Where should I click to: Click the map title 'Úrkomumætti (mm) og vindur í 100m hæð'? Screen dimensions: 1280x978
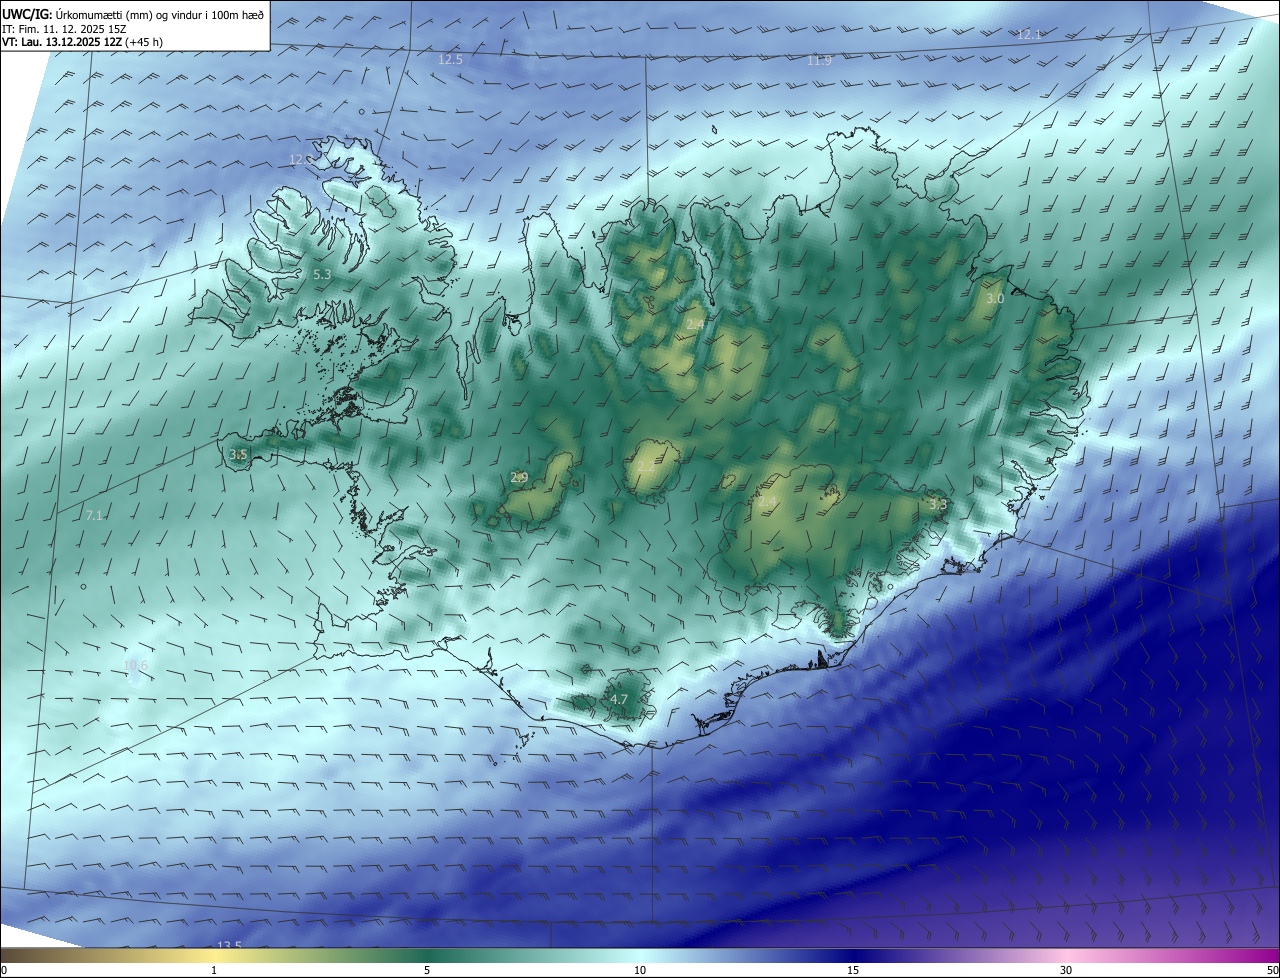tap(159, 13)
